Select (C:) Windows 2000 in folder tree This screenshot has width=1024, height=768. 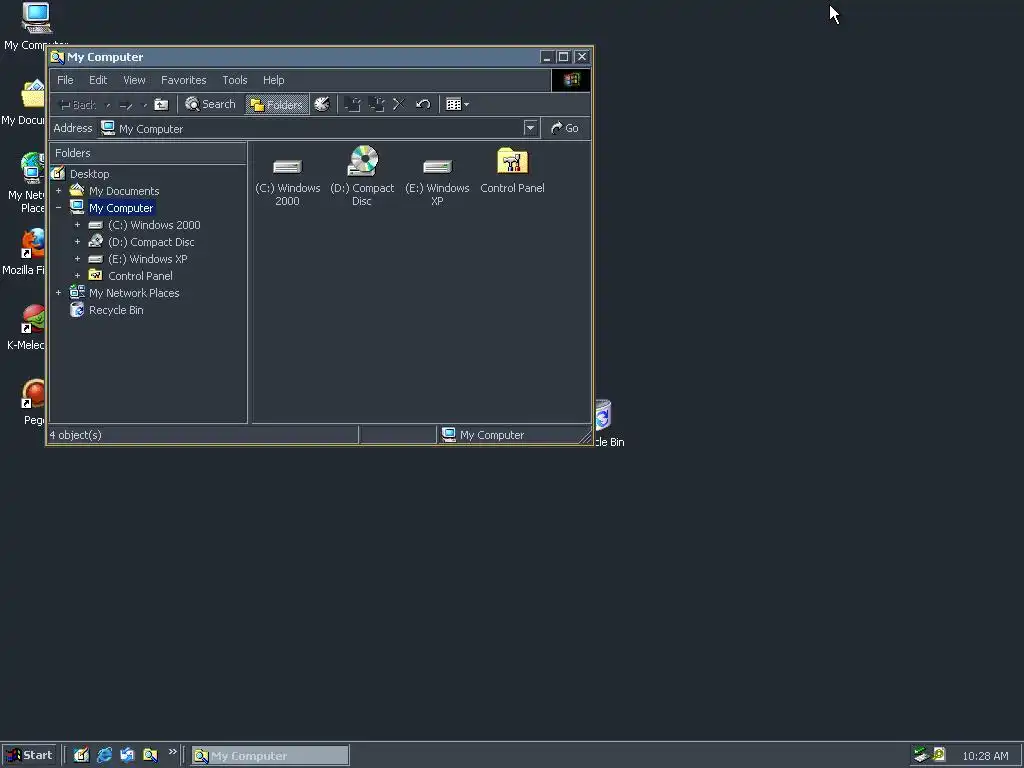[154, 225]
